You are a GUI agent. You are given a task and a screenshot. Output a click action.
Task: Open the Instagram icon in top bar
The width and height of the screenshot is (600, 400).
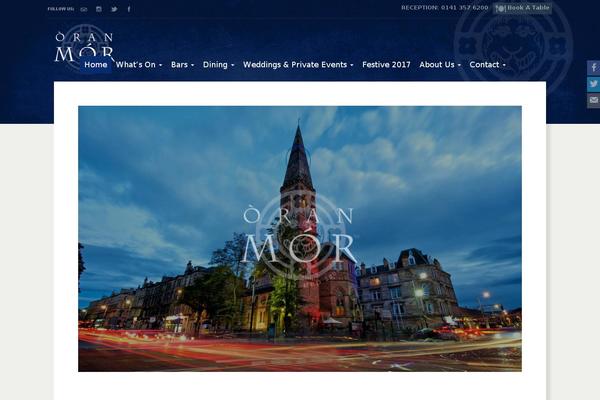click(99, 9)
